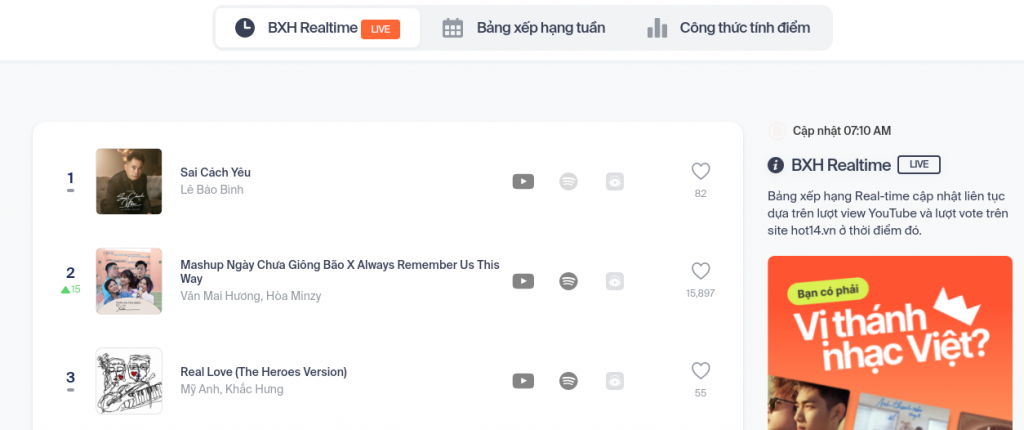Open the BXH Realtime tab

click(317, 28)
